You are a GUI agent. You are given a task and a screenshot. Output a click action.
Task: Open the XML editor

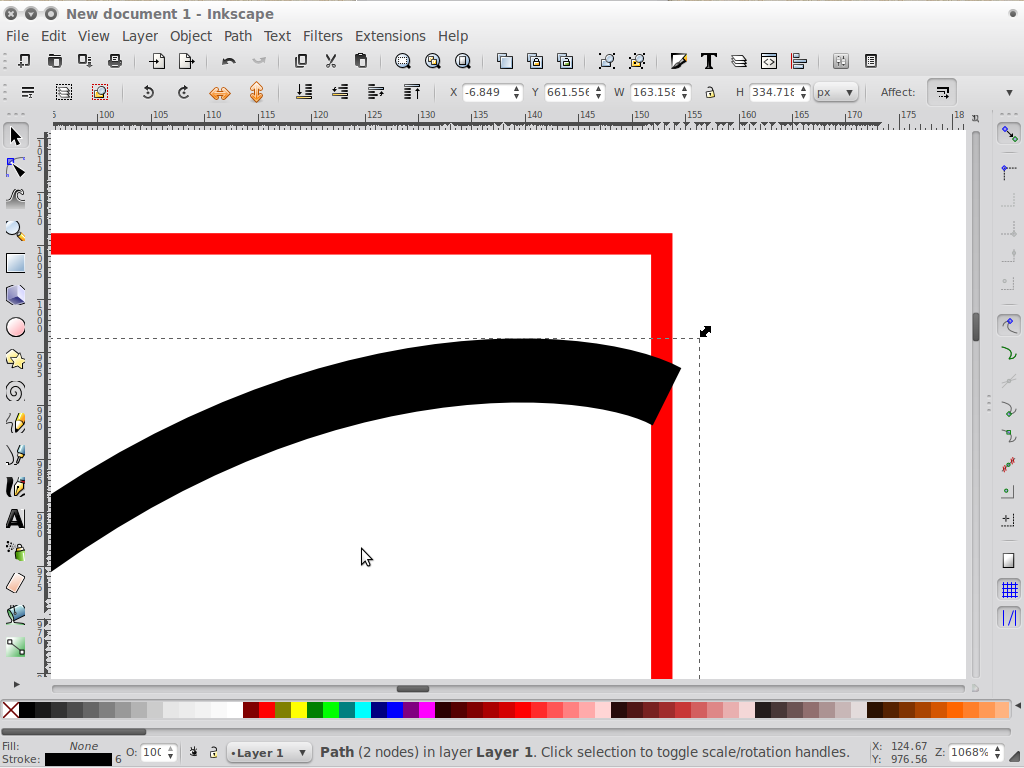(x=769, y=61)
